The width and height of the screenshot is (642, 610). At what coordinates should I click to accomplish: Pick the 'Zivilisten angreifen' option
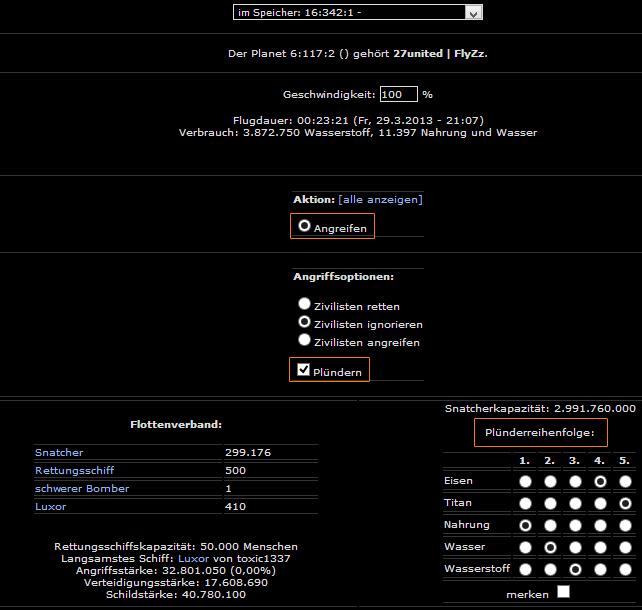[x=304, y=340]
